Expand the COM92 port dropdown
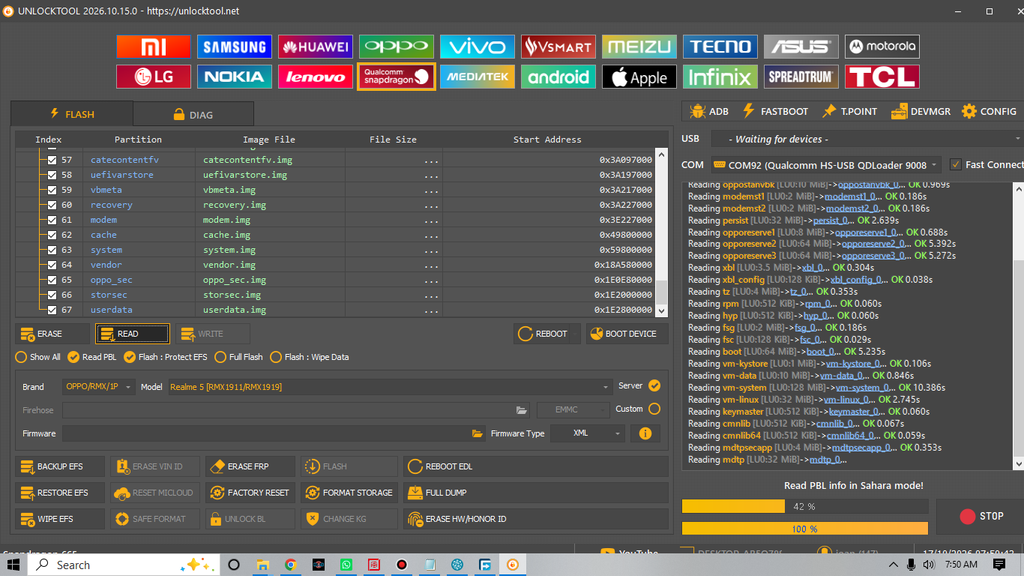 (x=826, y=165)
